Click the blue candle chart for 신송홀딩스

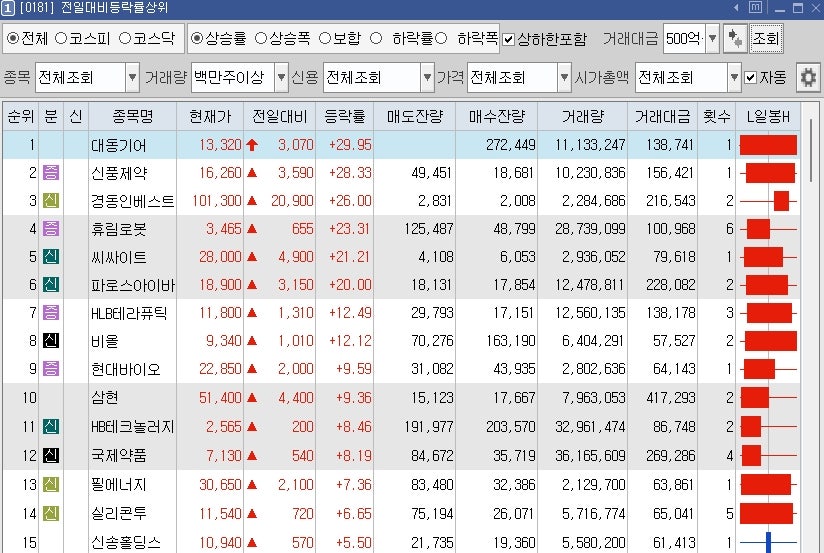point(768,542)
